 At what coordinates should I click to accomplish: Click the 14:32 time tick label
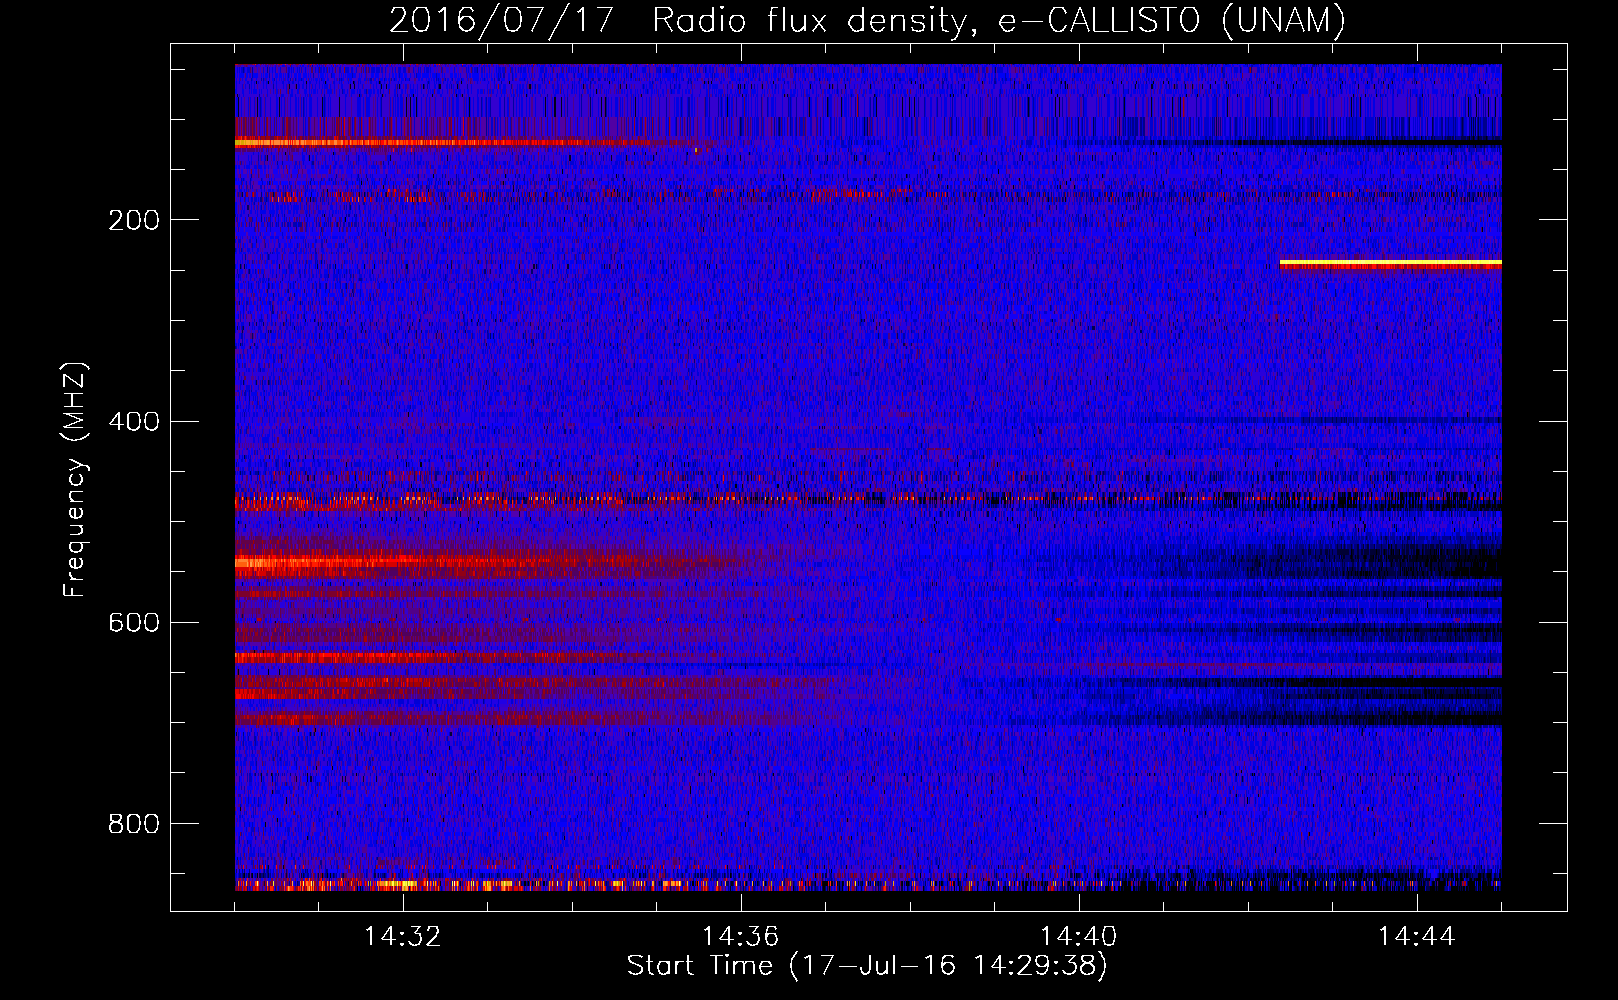click(403, 936)
